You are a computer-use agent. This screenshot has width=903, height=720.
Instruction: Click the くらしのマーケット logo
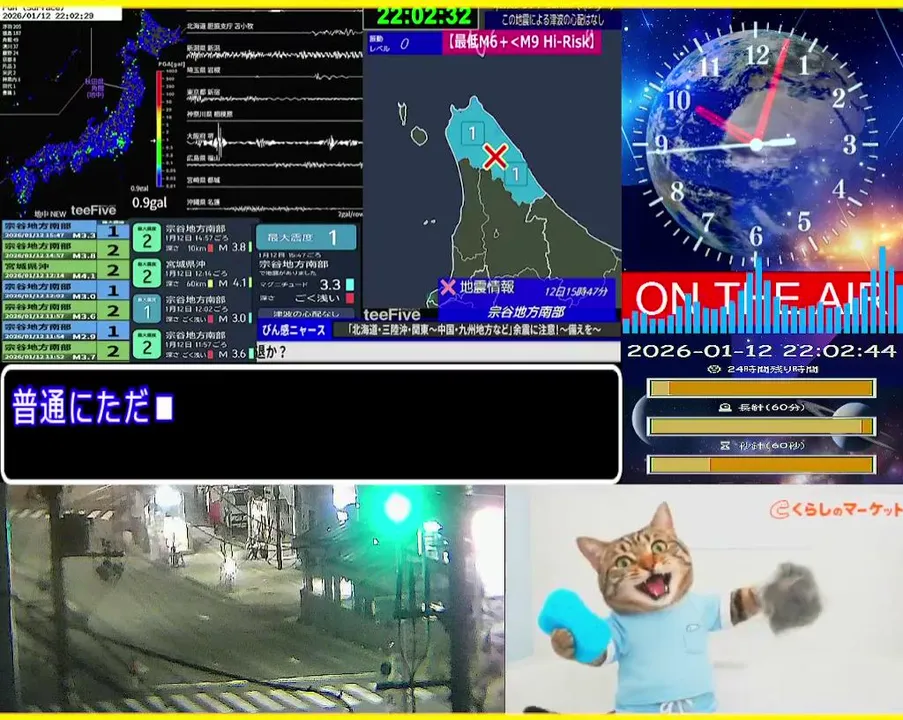point(835,509)
